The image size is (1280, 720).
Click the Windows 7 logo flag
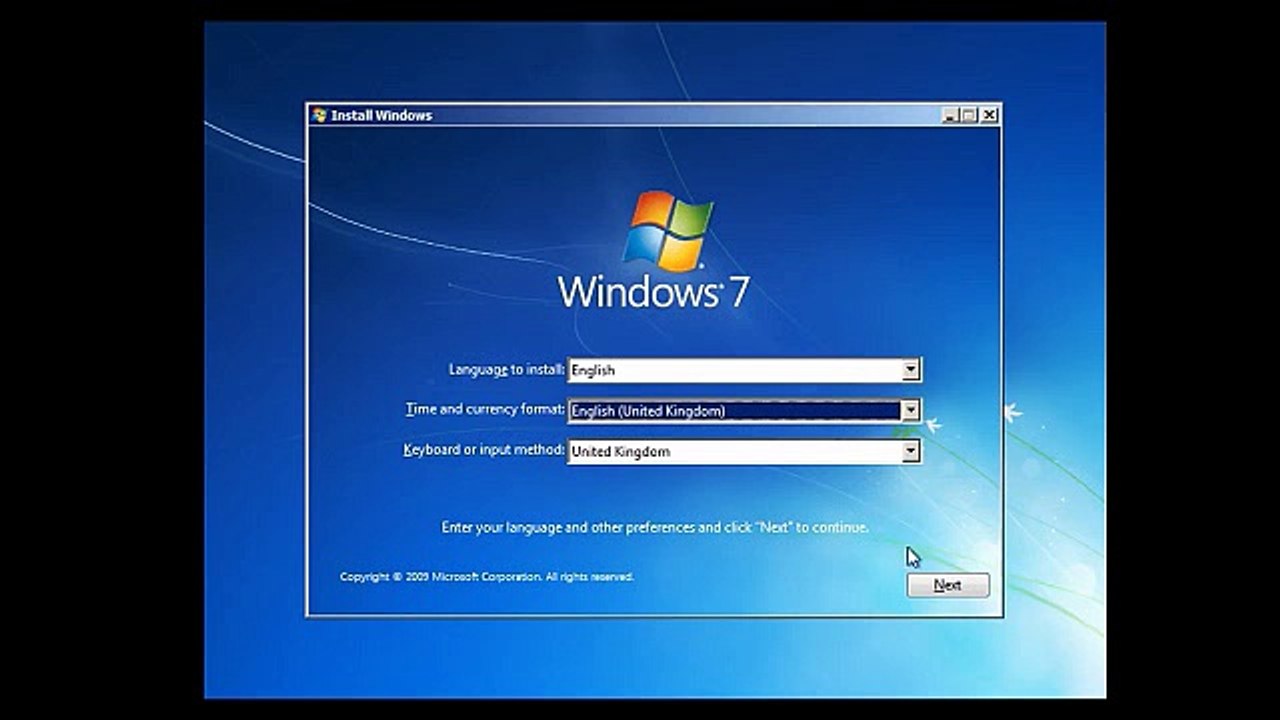pyautogui.click(x=668, y=231)
